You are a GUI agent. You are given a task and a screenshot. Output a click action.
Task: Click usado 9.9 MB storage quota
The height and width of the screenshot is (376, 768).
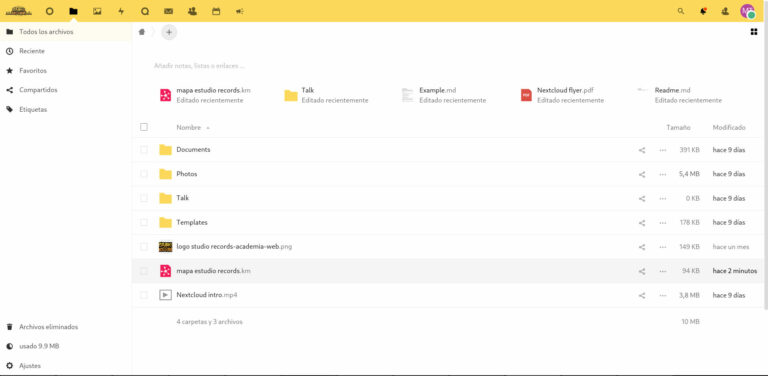tap(66, 346)
